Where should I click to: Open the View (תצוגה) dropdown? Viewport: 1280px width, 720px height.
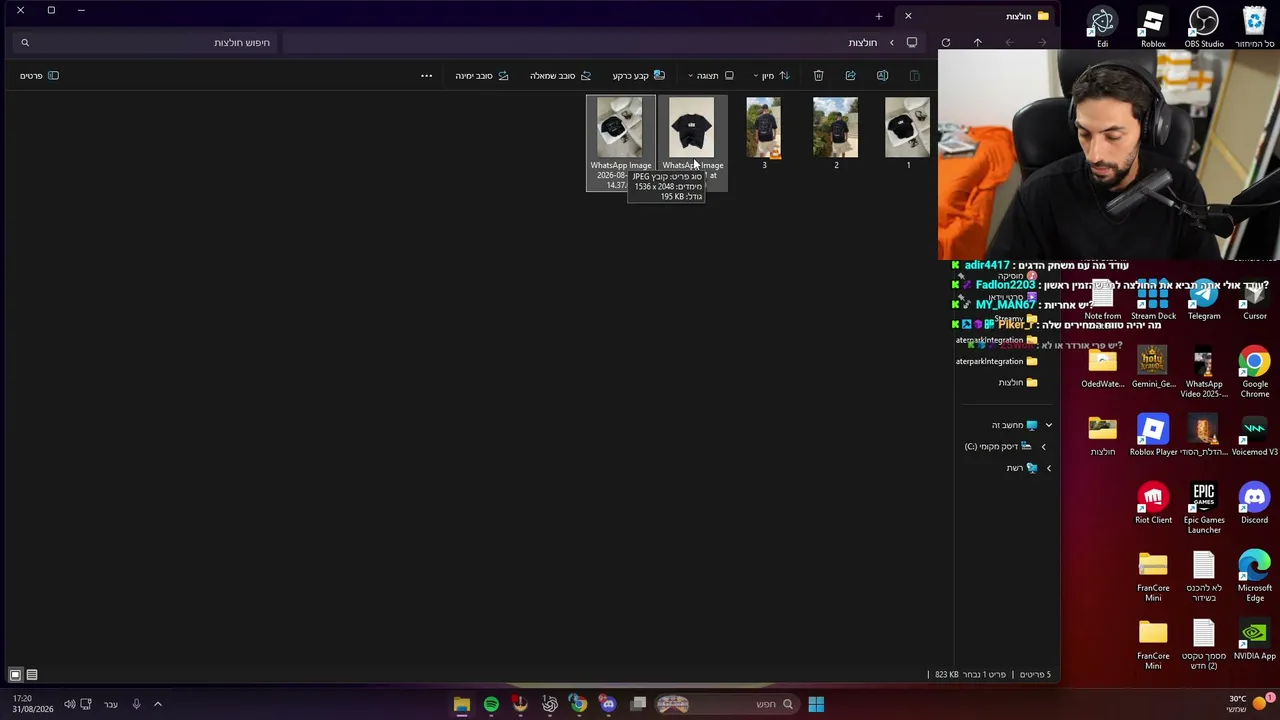coord(711,76)
